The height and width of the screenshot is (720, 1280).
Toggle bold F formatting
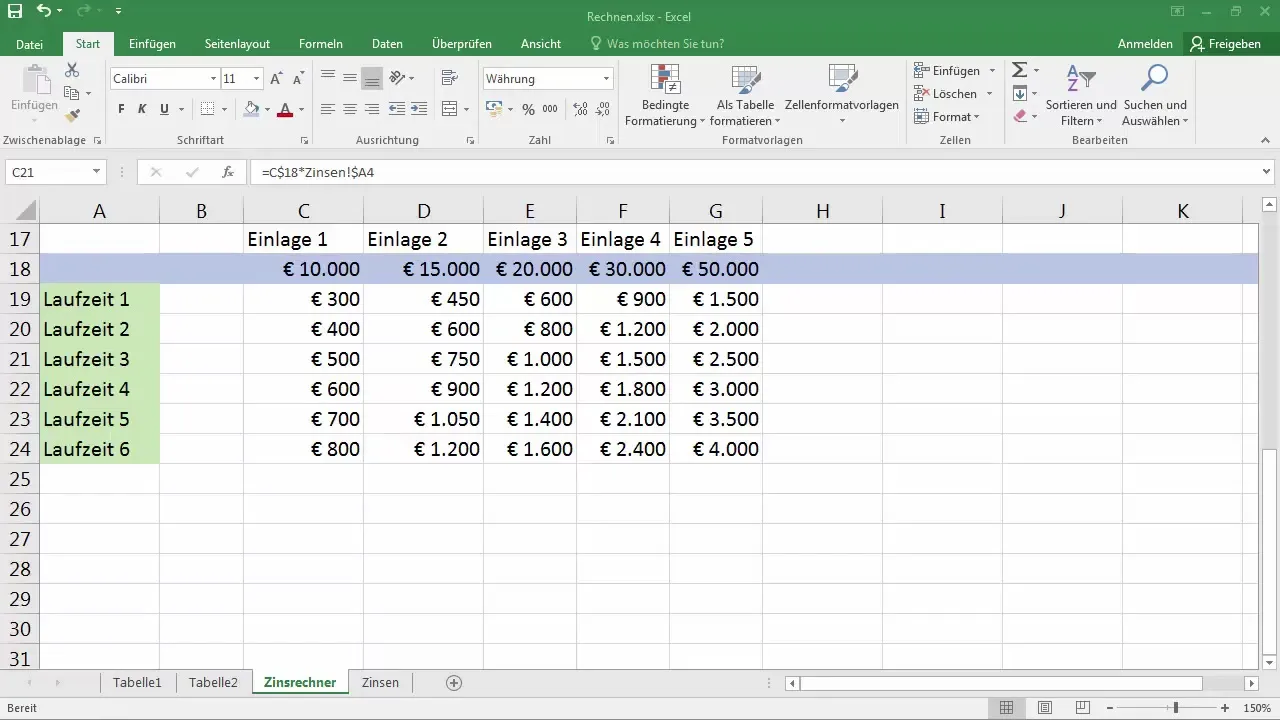pos(121,109)
